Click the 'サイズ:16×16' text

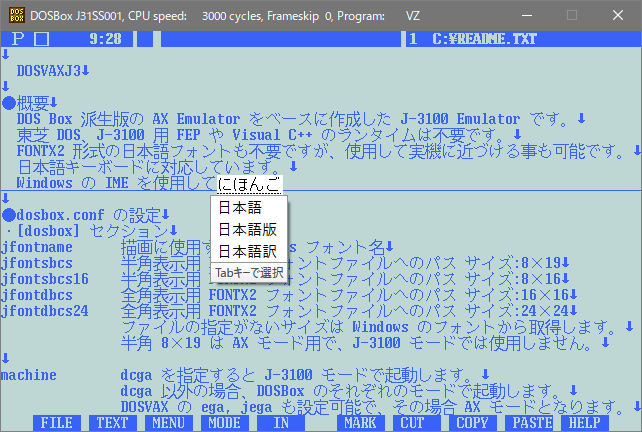(516, 295)
